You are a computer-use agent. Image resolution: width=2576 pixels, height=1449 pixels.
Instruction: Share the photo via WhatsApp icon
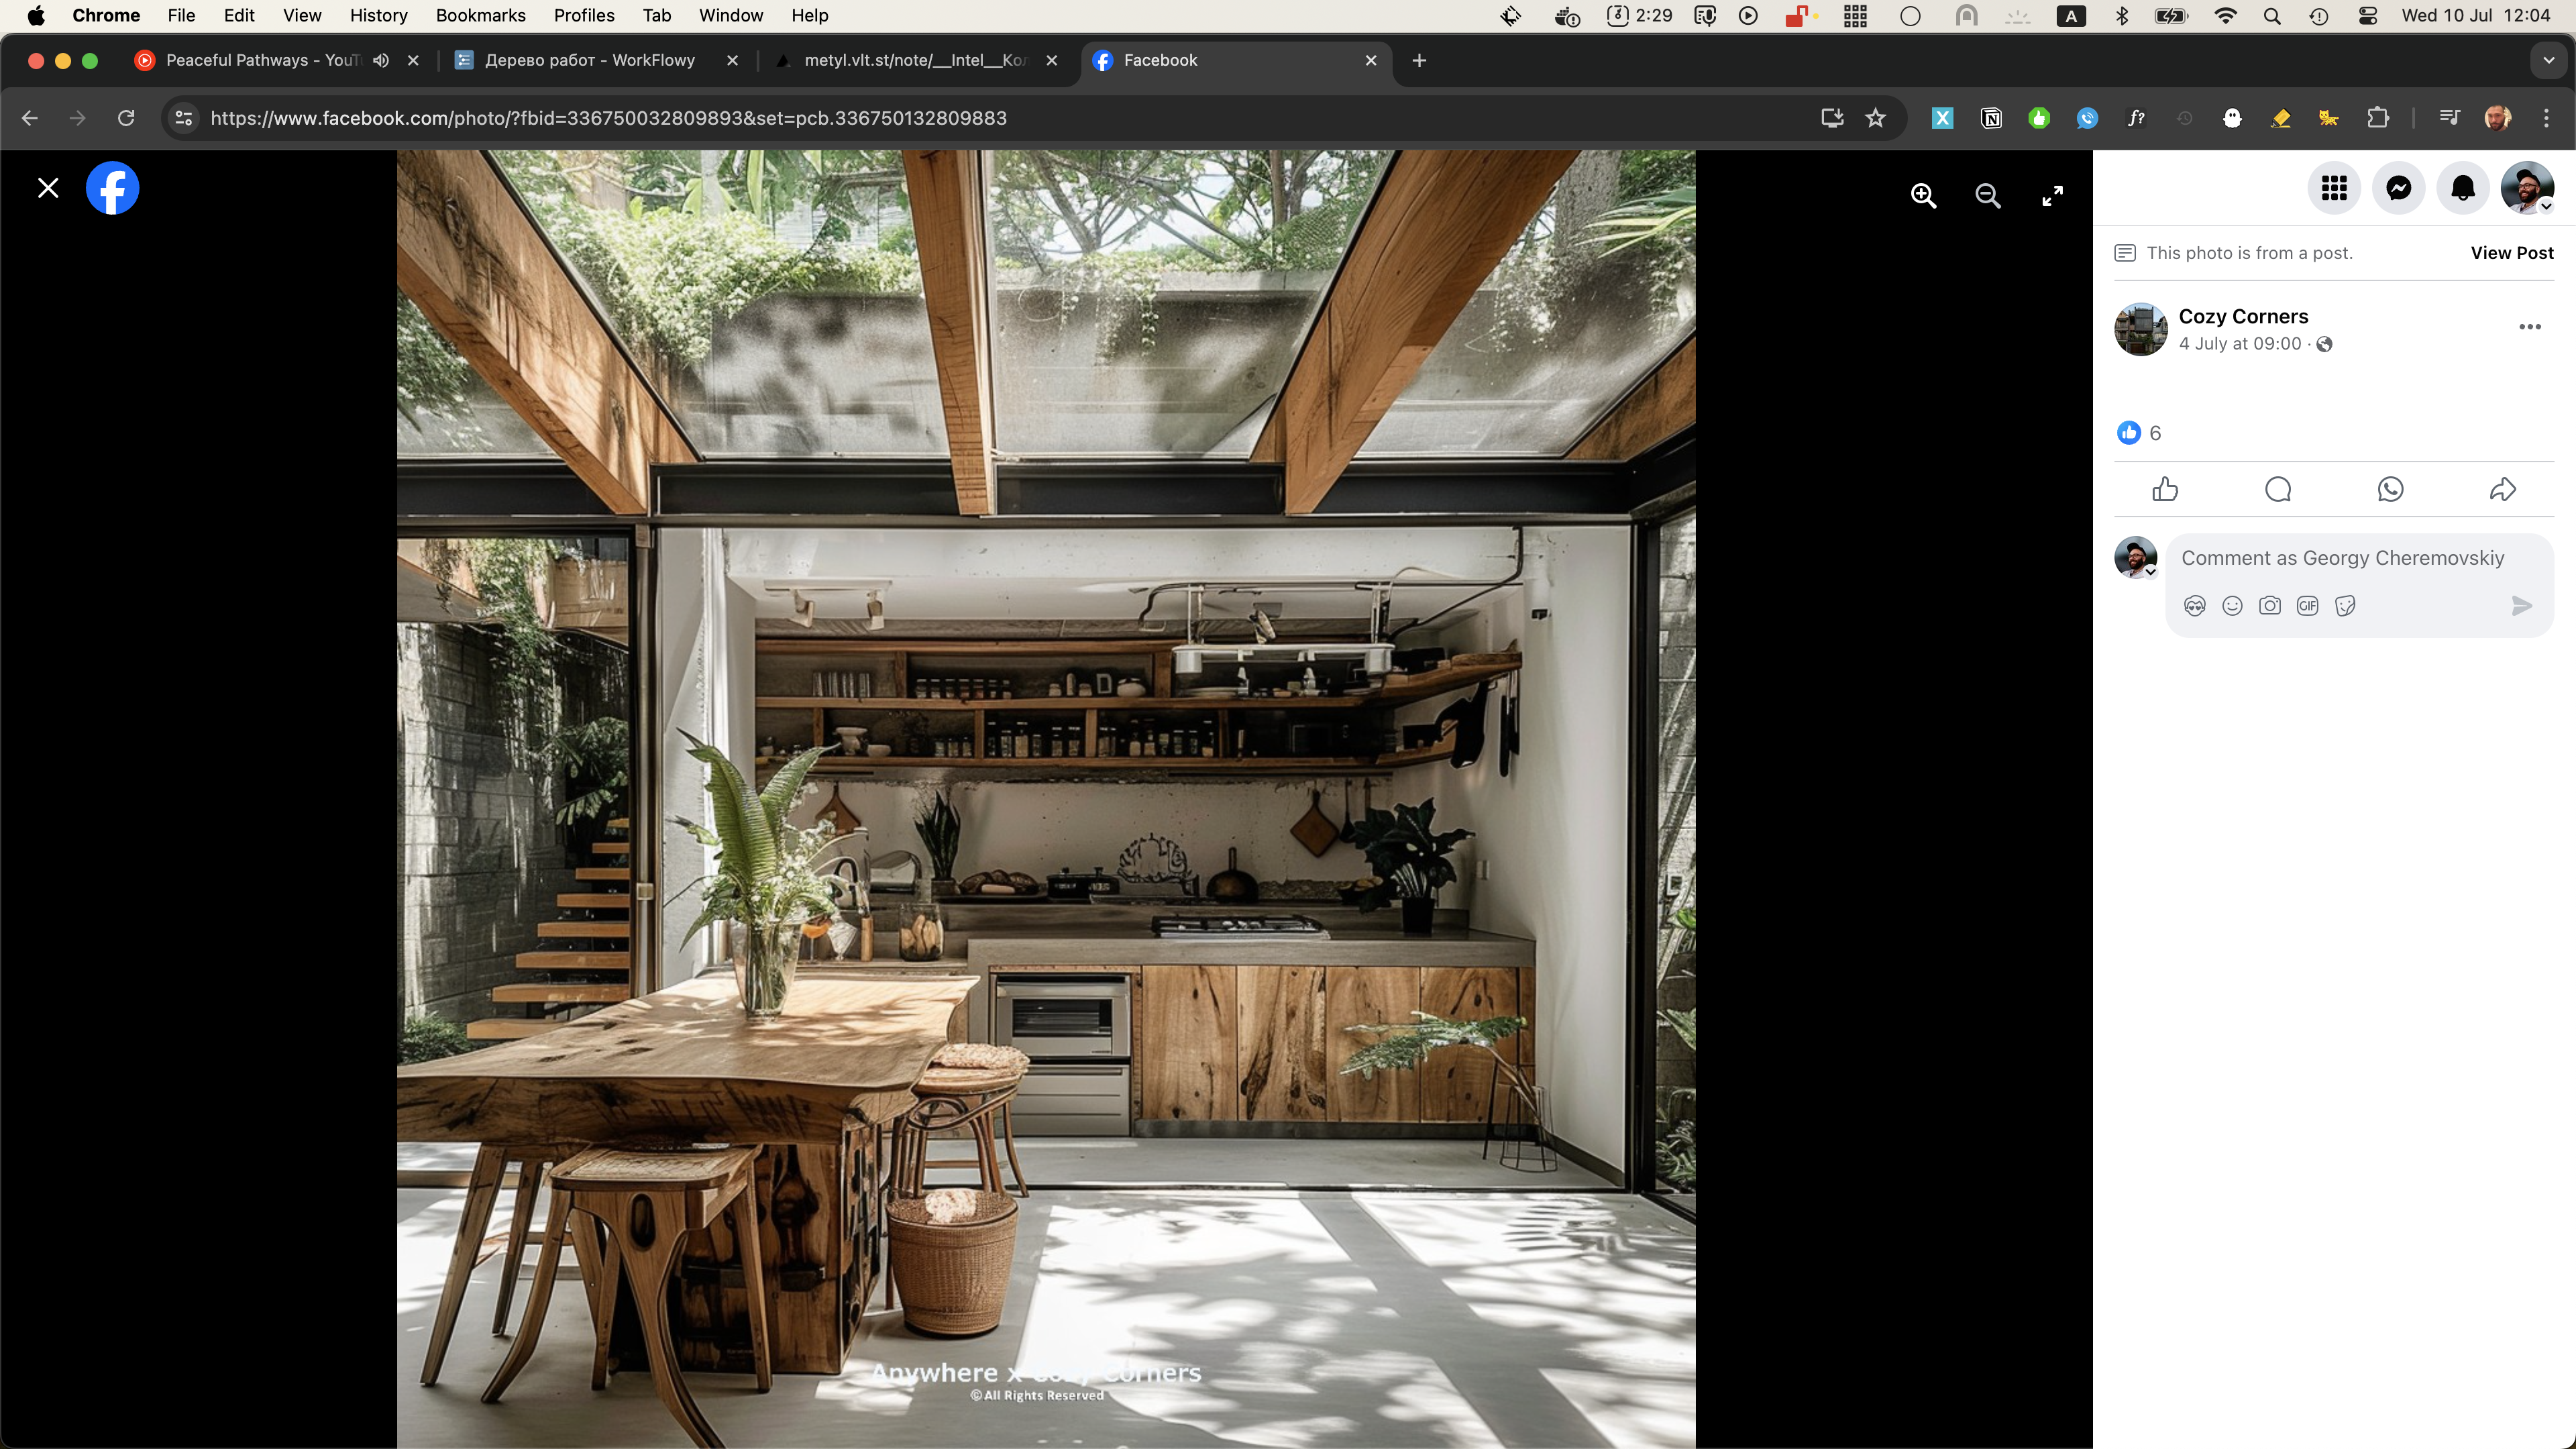(2390, 489)
